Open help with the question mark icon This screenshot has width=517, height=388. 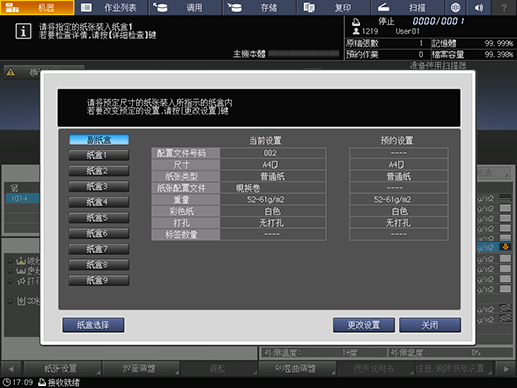[x=504, y=7]
